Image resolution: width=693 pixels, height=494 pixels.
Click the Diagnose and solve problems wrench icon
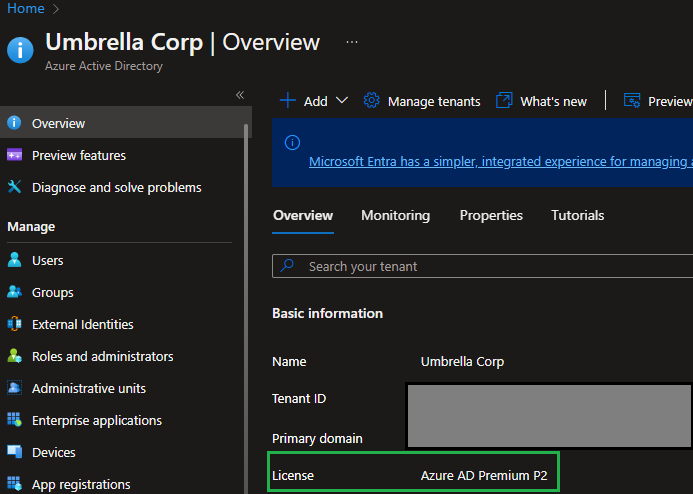[x=14, y=186]
